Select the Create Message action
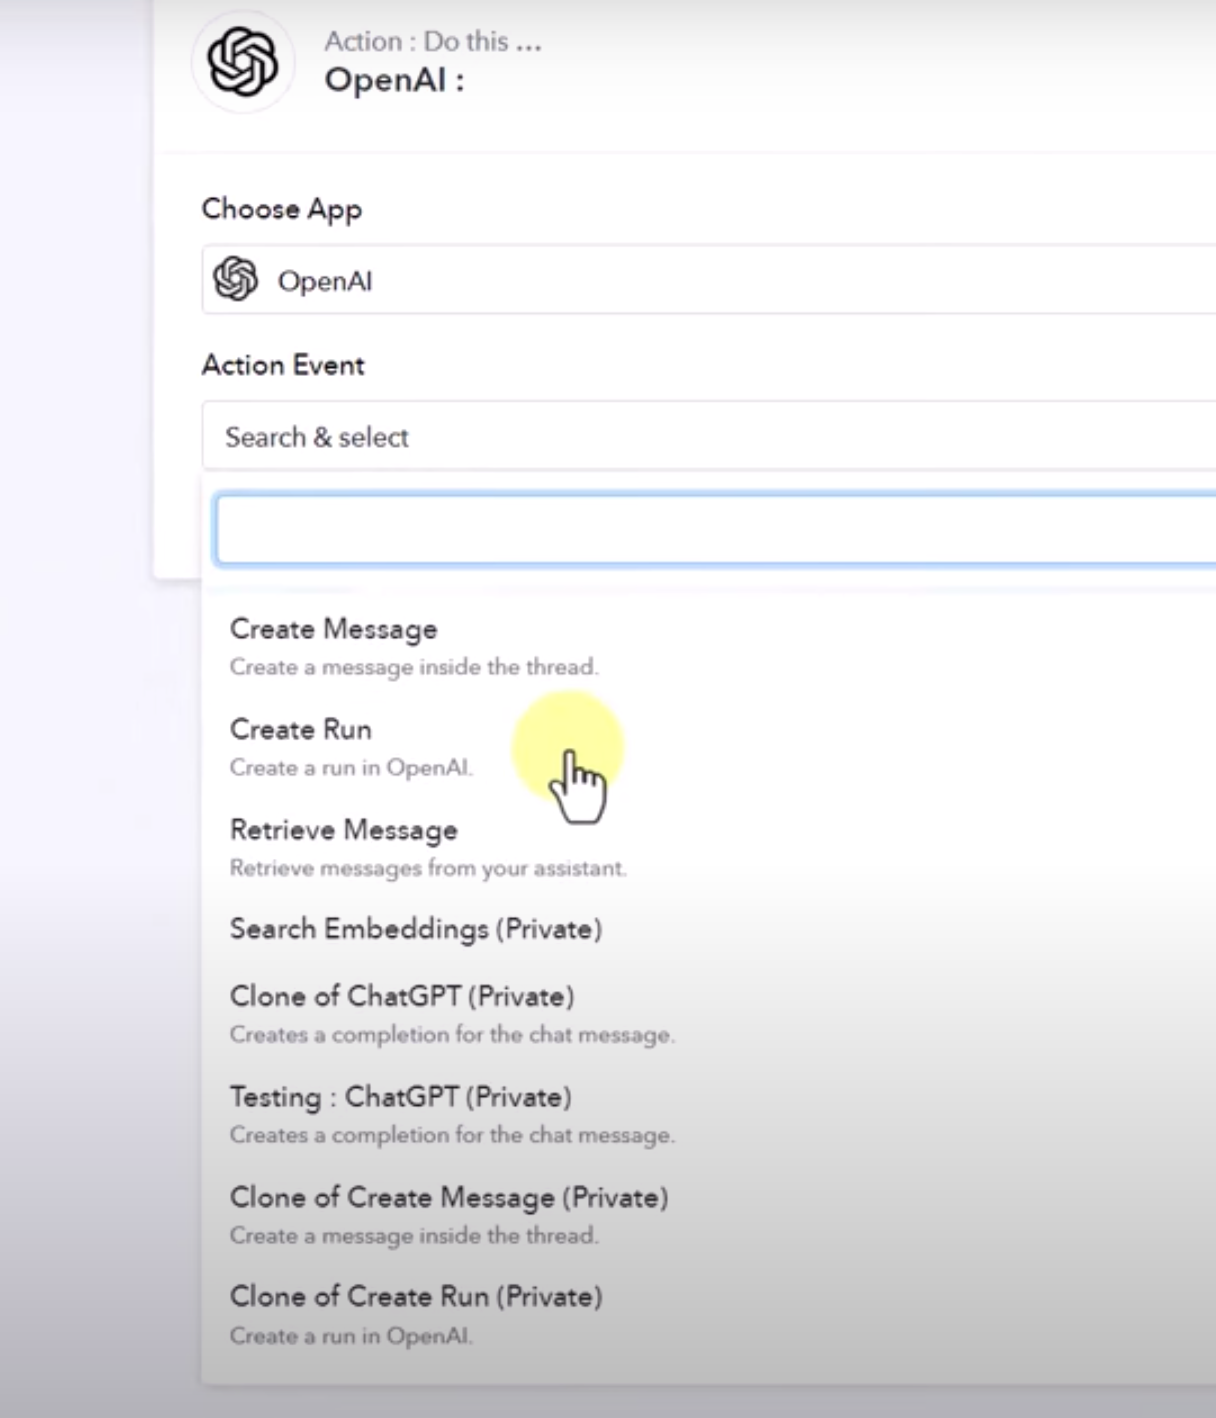The image size is (1216, 1418). tap(709, 646)
